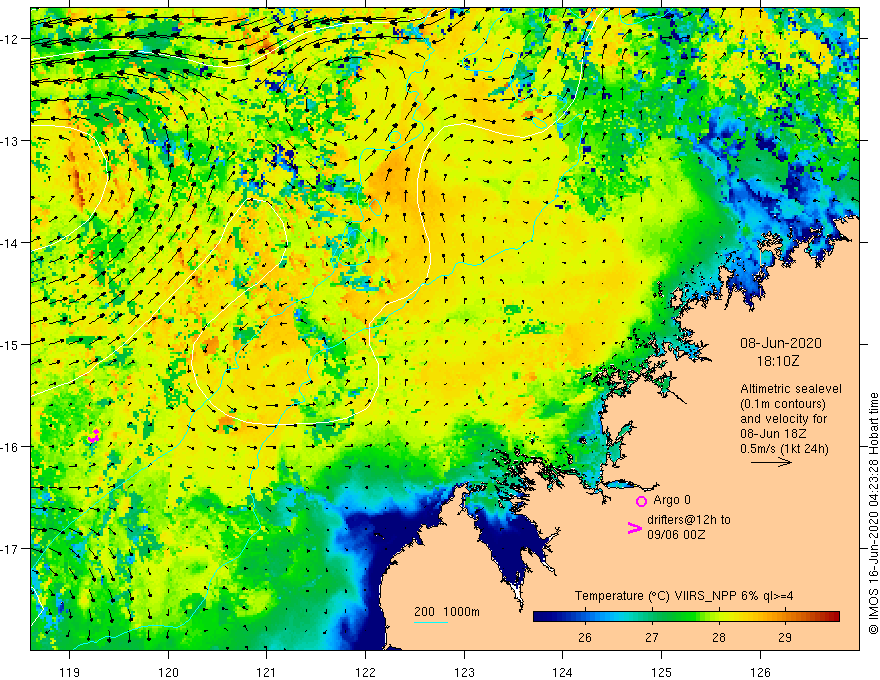Click the time label 18:10Z
Viewport: 880px width, 680px height.
pyautogui.click(x=778, y=361)
